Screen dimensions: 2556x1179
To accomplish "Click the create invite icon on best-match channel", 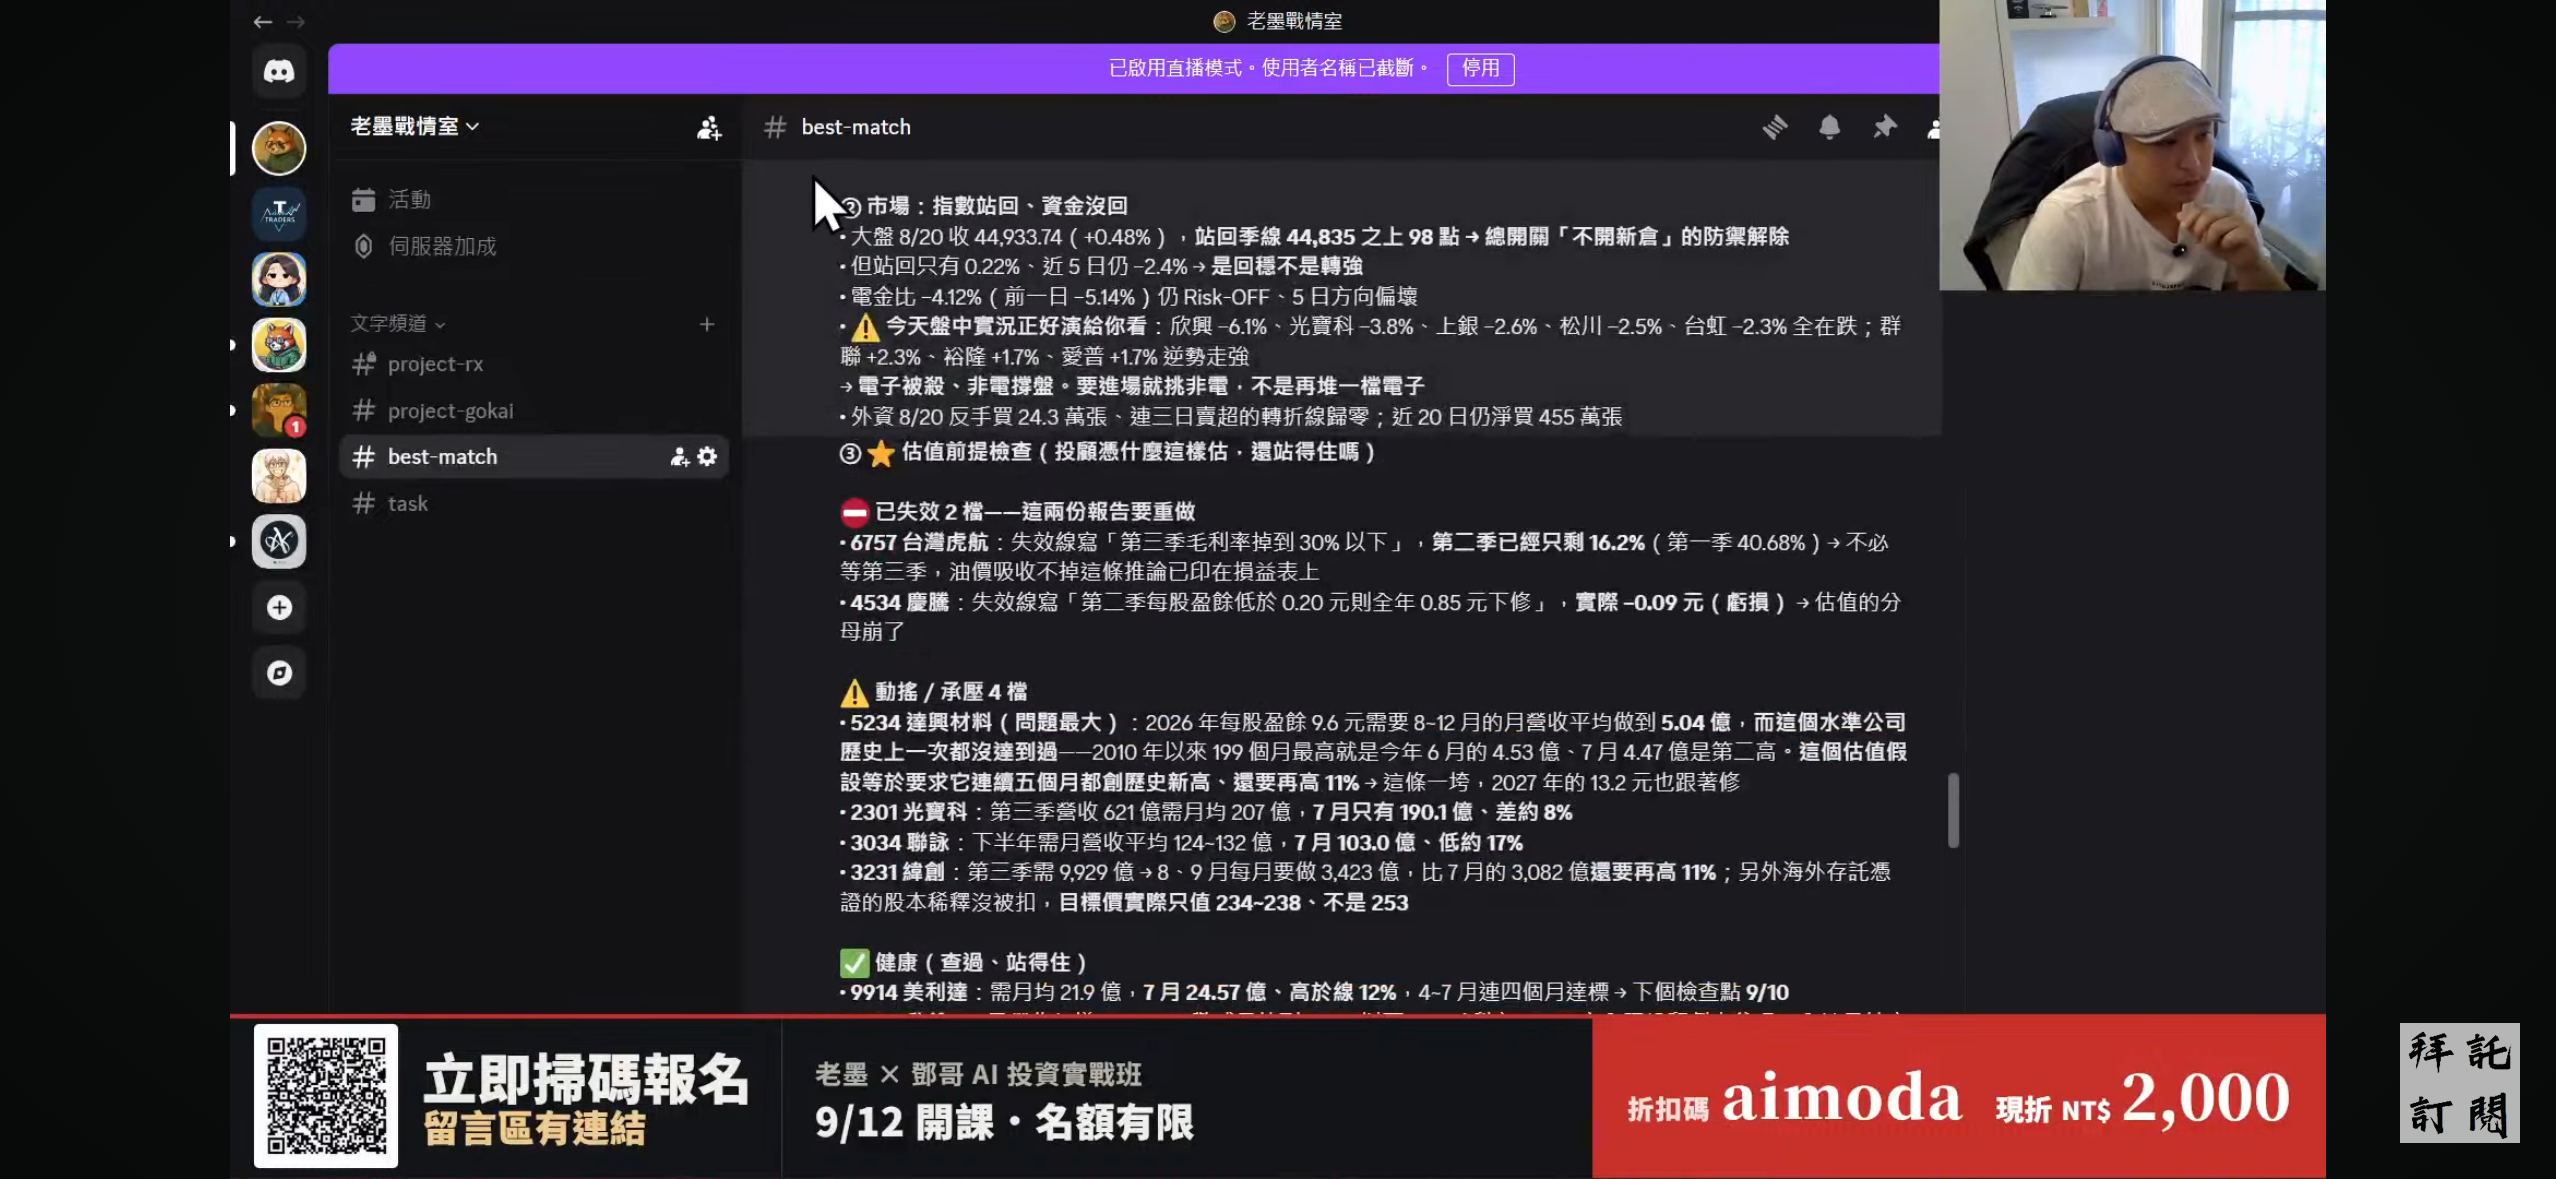I will [679, 457].
